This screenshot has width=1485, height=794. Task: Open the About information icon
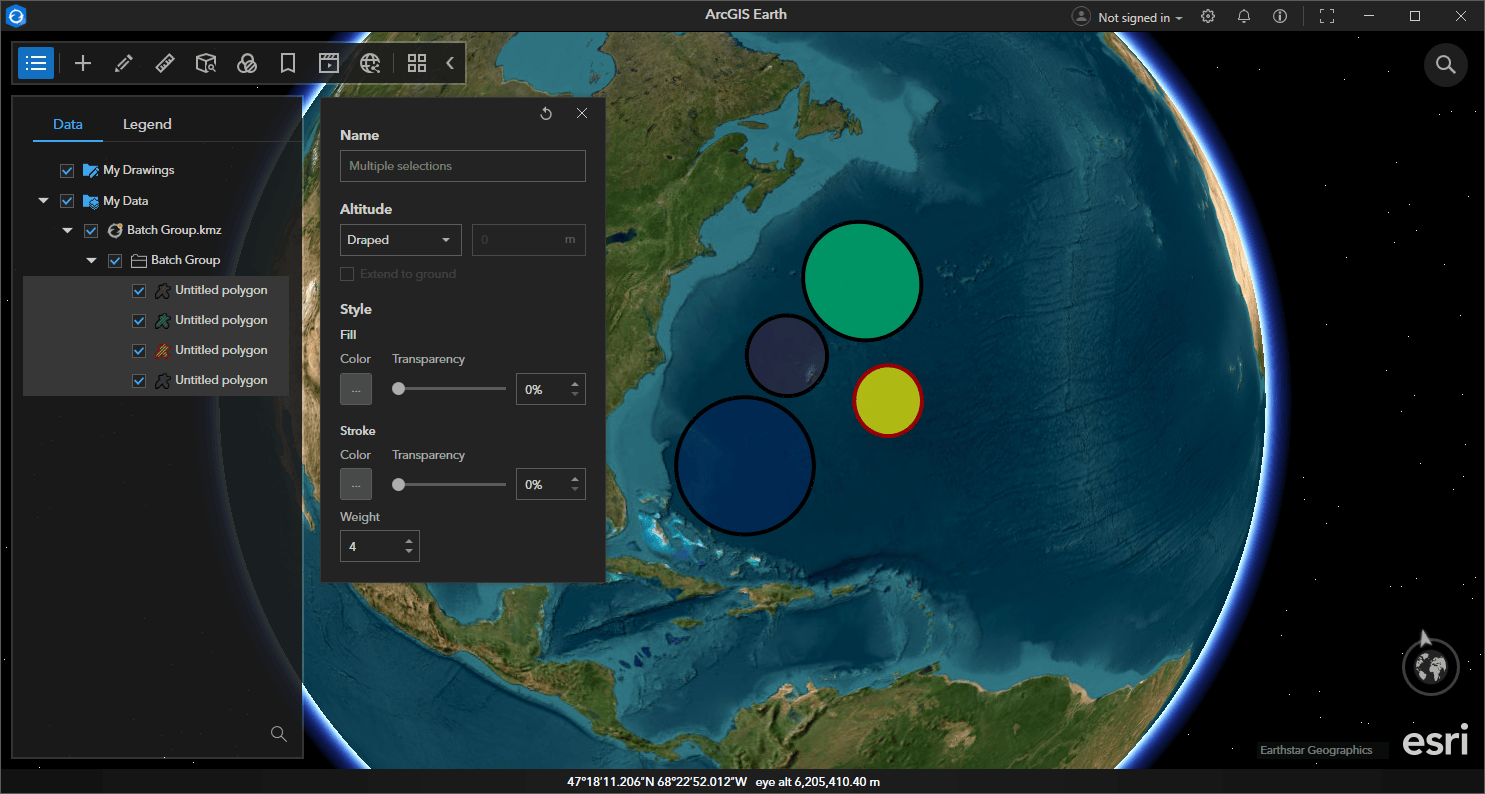coord(1280,16)
